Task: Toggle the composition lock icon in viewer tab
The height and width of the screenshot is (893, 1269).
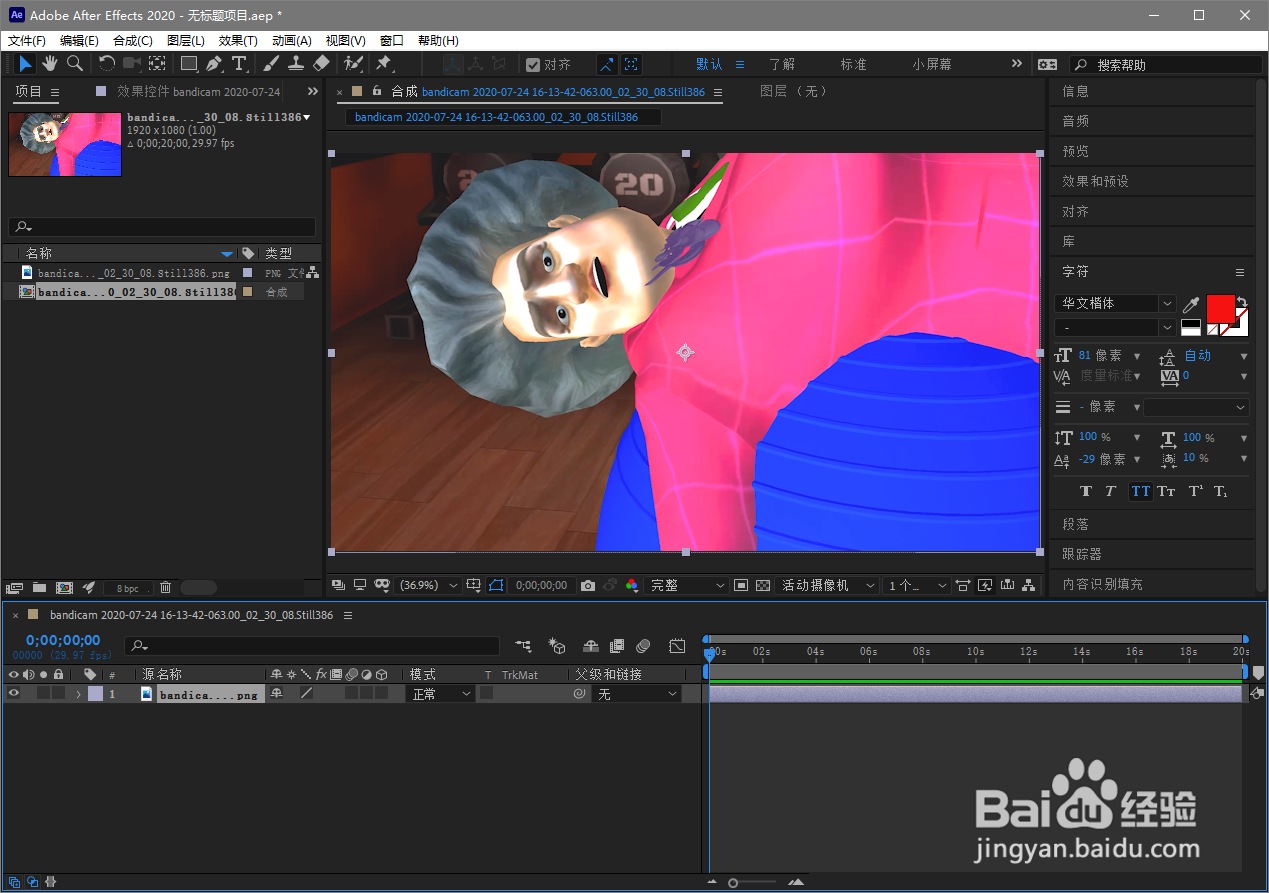Action: [377, 91]
